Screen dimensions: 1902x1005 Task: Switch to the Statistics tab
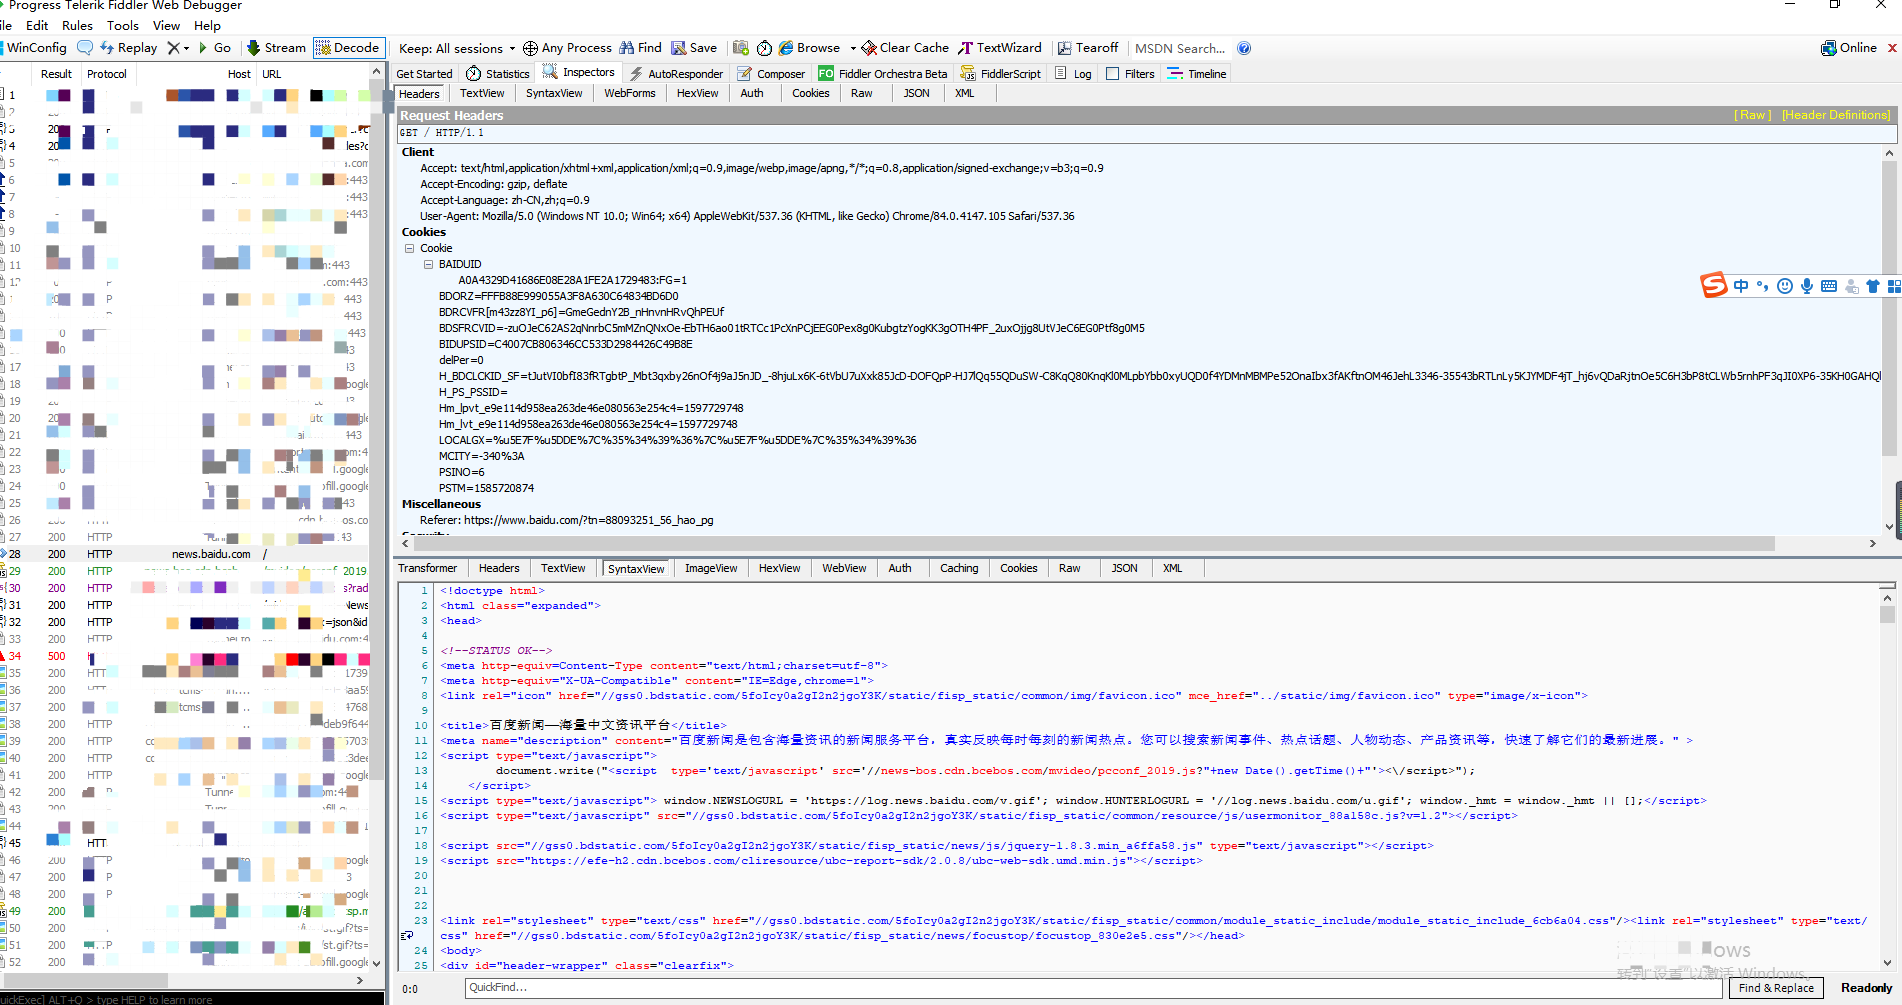point(498,74)
